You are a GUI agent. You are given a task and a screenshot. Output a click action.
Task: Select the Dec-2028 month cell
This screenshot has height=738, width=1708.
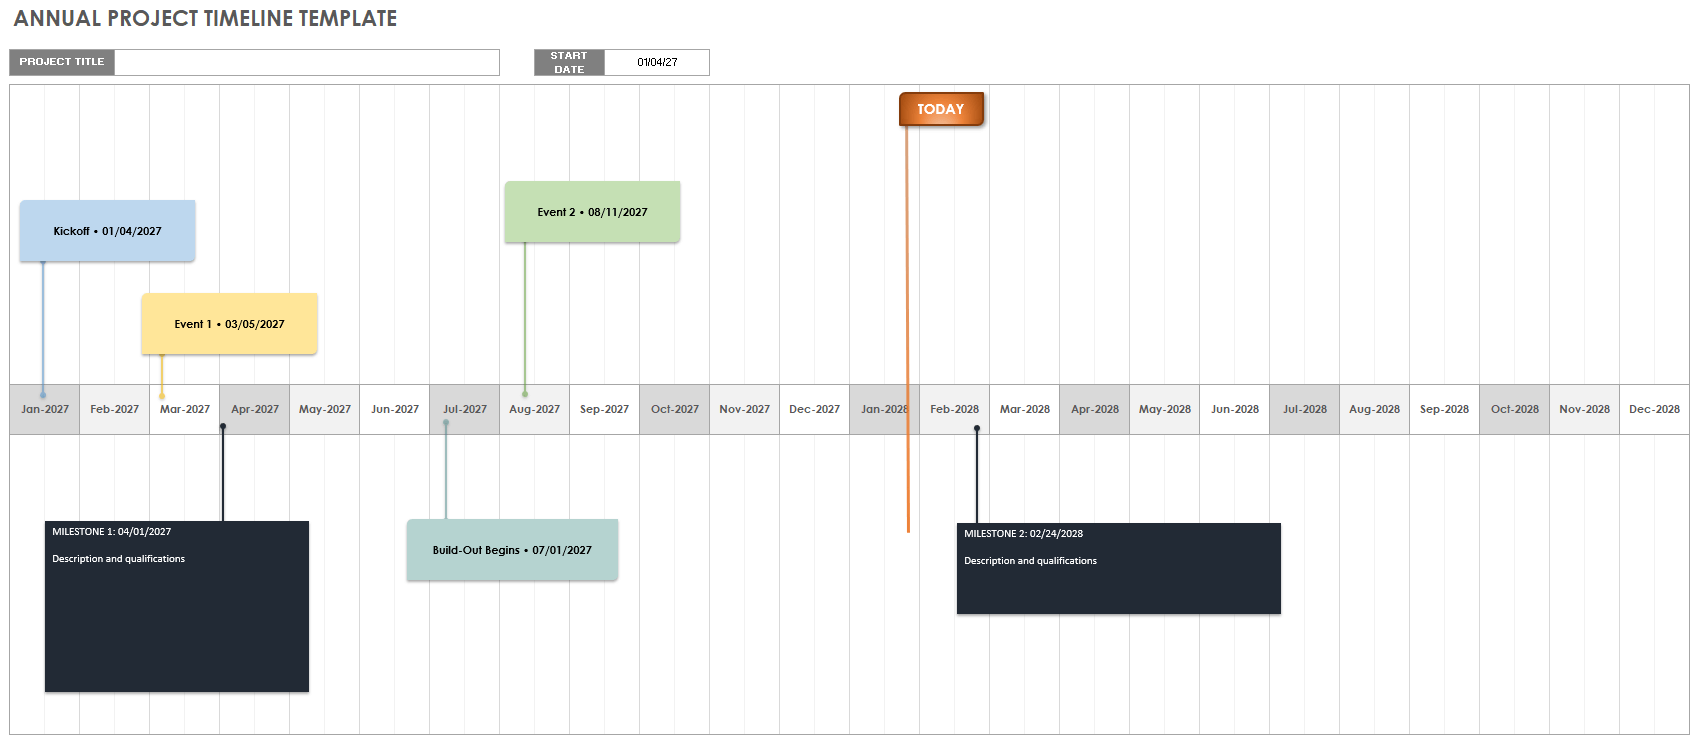tap(1654, 409)
